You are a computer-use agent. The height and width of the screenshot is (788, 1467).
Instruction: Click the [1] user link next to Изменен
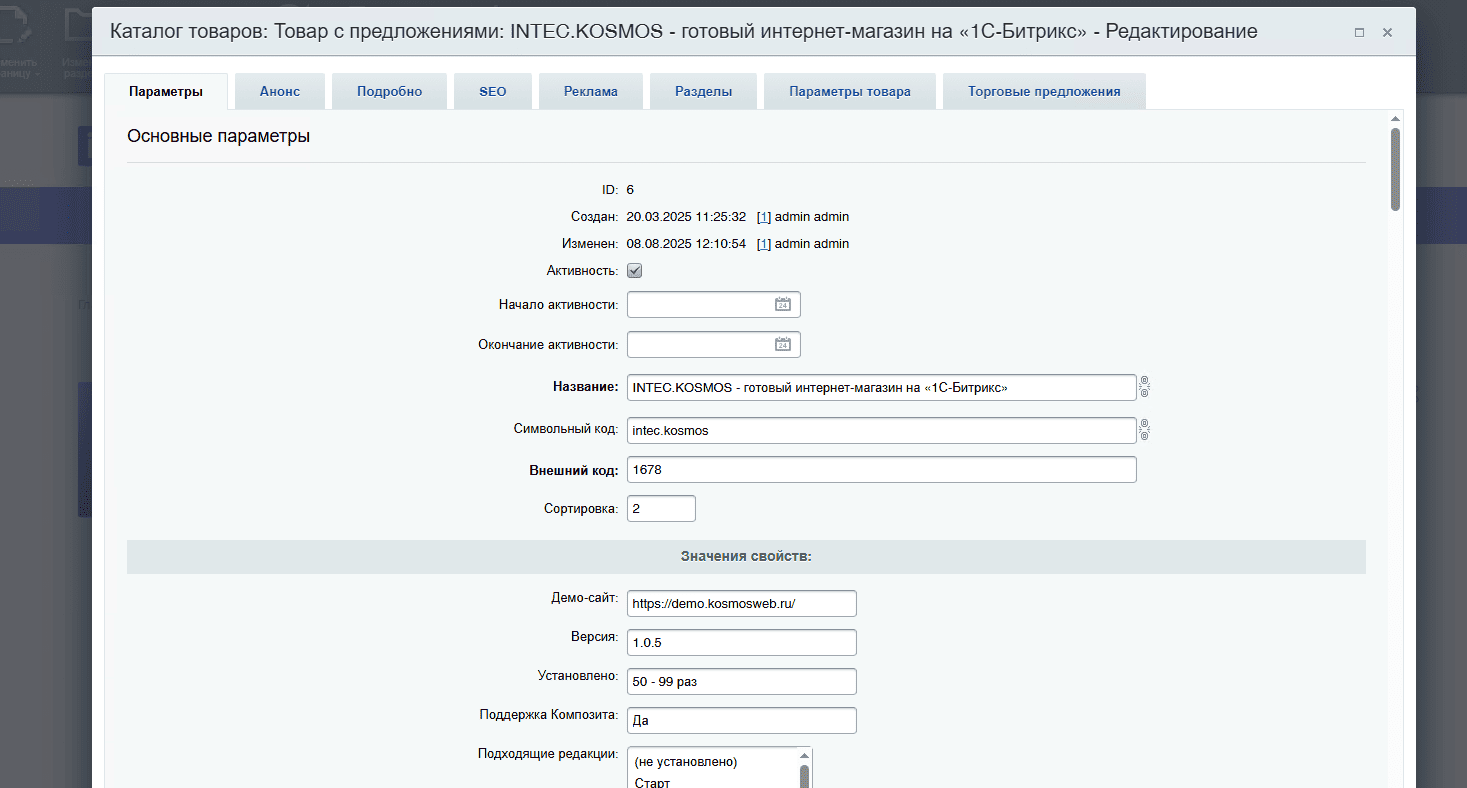click(x=764, y=244)
